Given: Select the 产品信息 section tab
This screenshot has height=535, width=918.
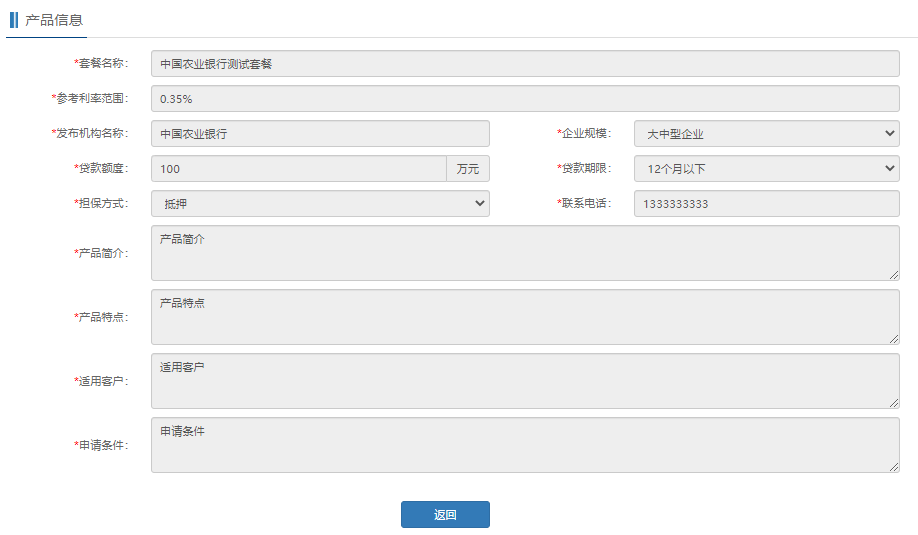Looking at the screenshot, I should [x=54, y=20].
